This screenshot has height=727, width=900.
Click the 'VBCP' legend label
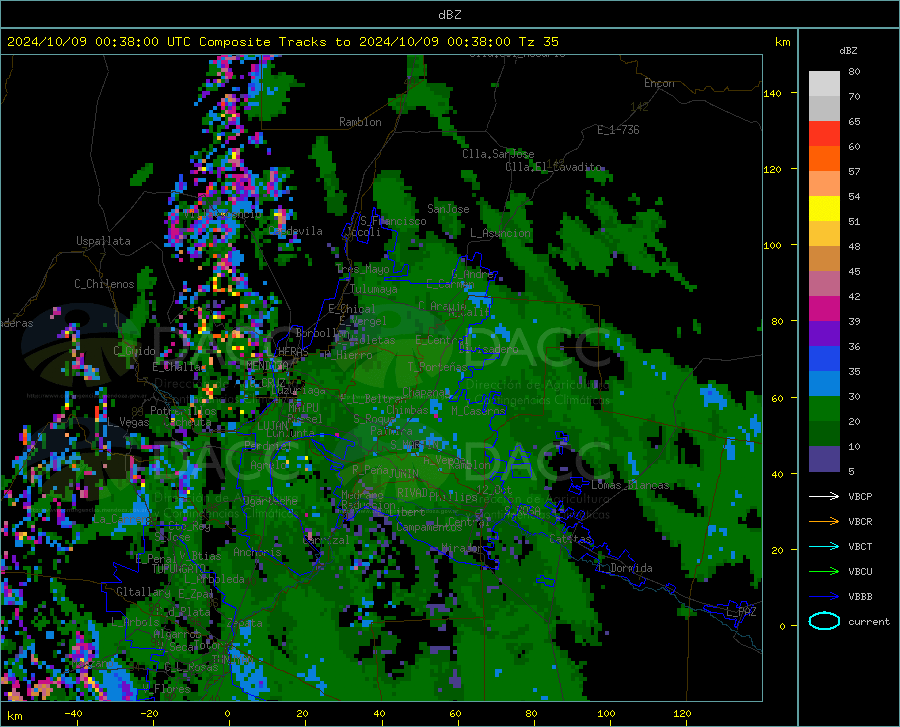(x=860, y=496)
